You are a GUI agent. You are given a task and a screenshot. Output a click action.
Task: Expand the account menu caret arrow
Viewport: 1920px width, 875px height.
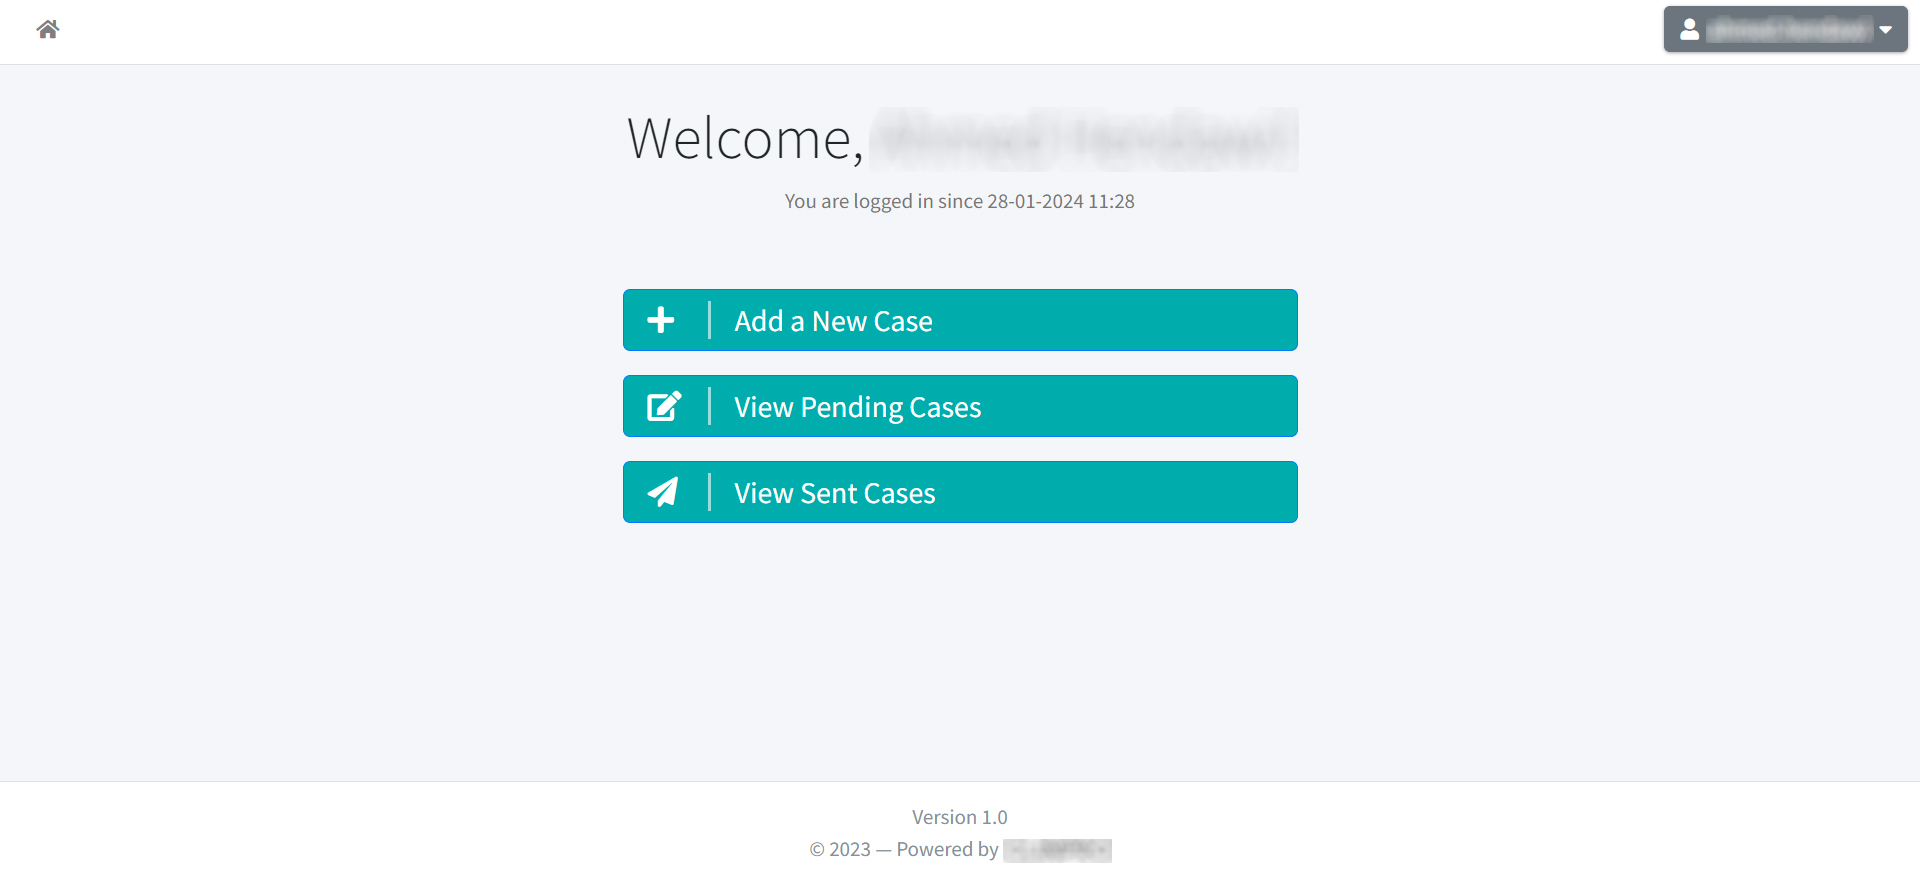(x=1885, y=30)
